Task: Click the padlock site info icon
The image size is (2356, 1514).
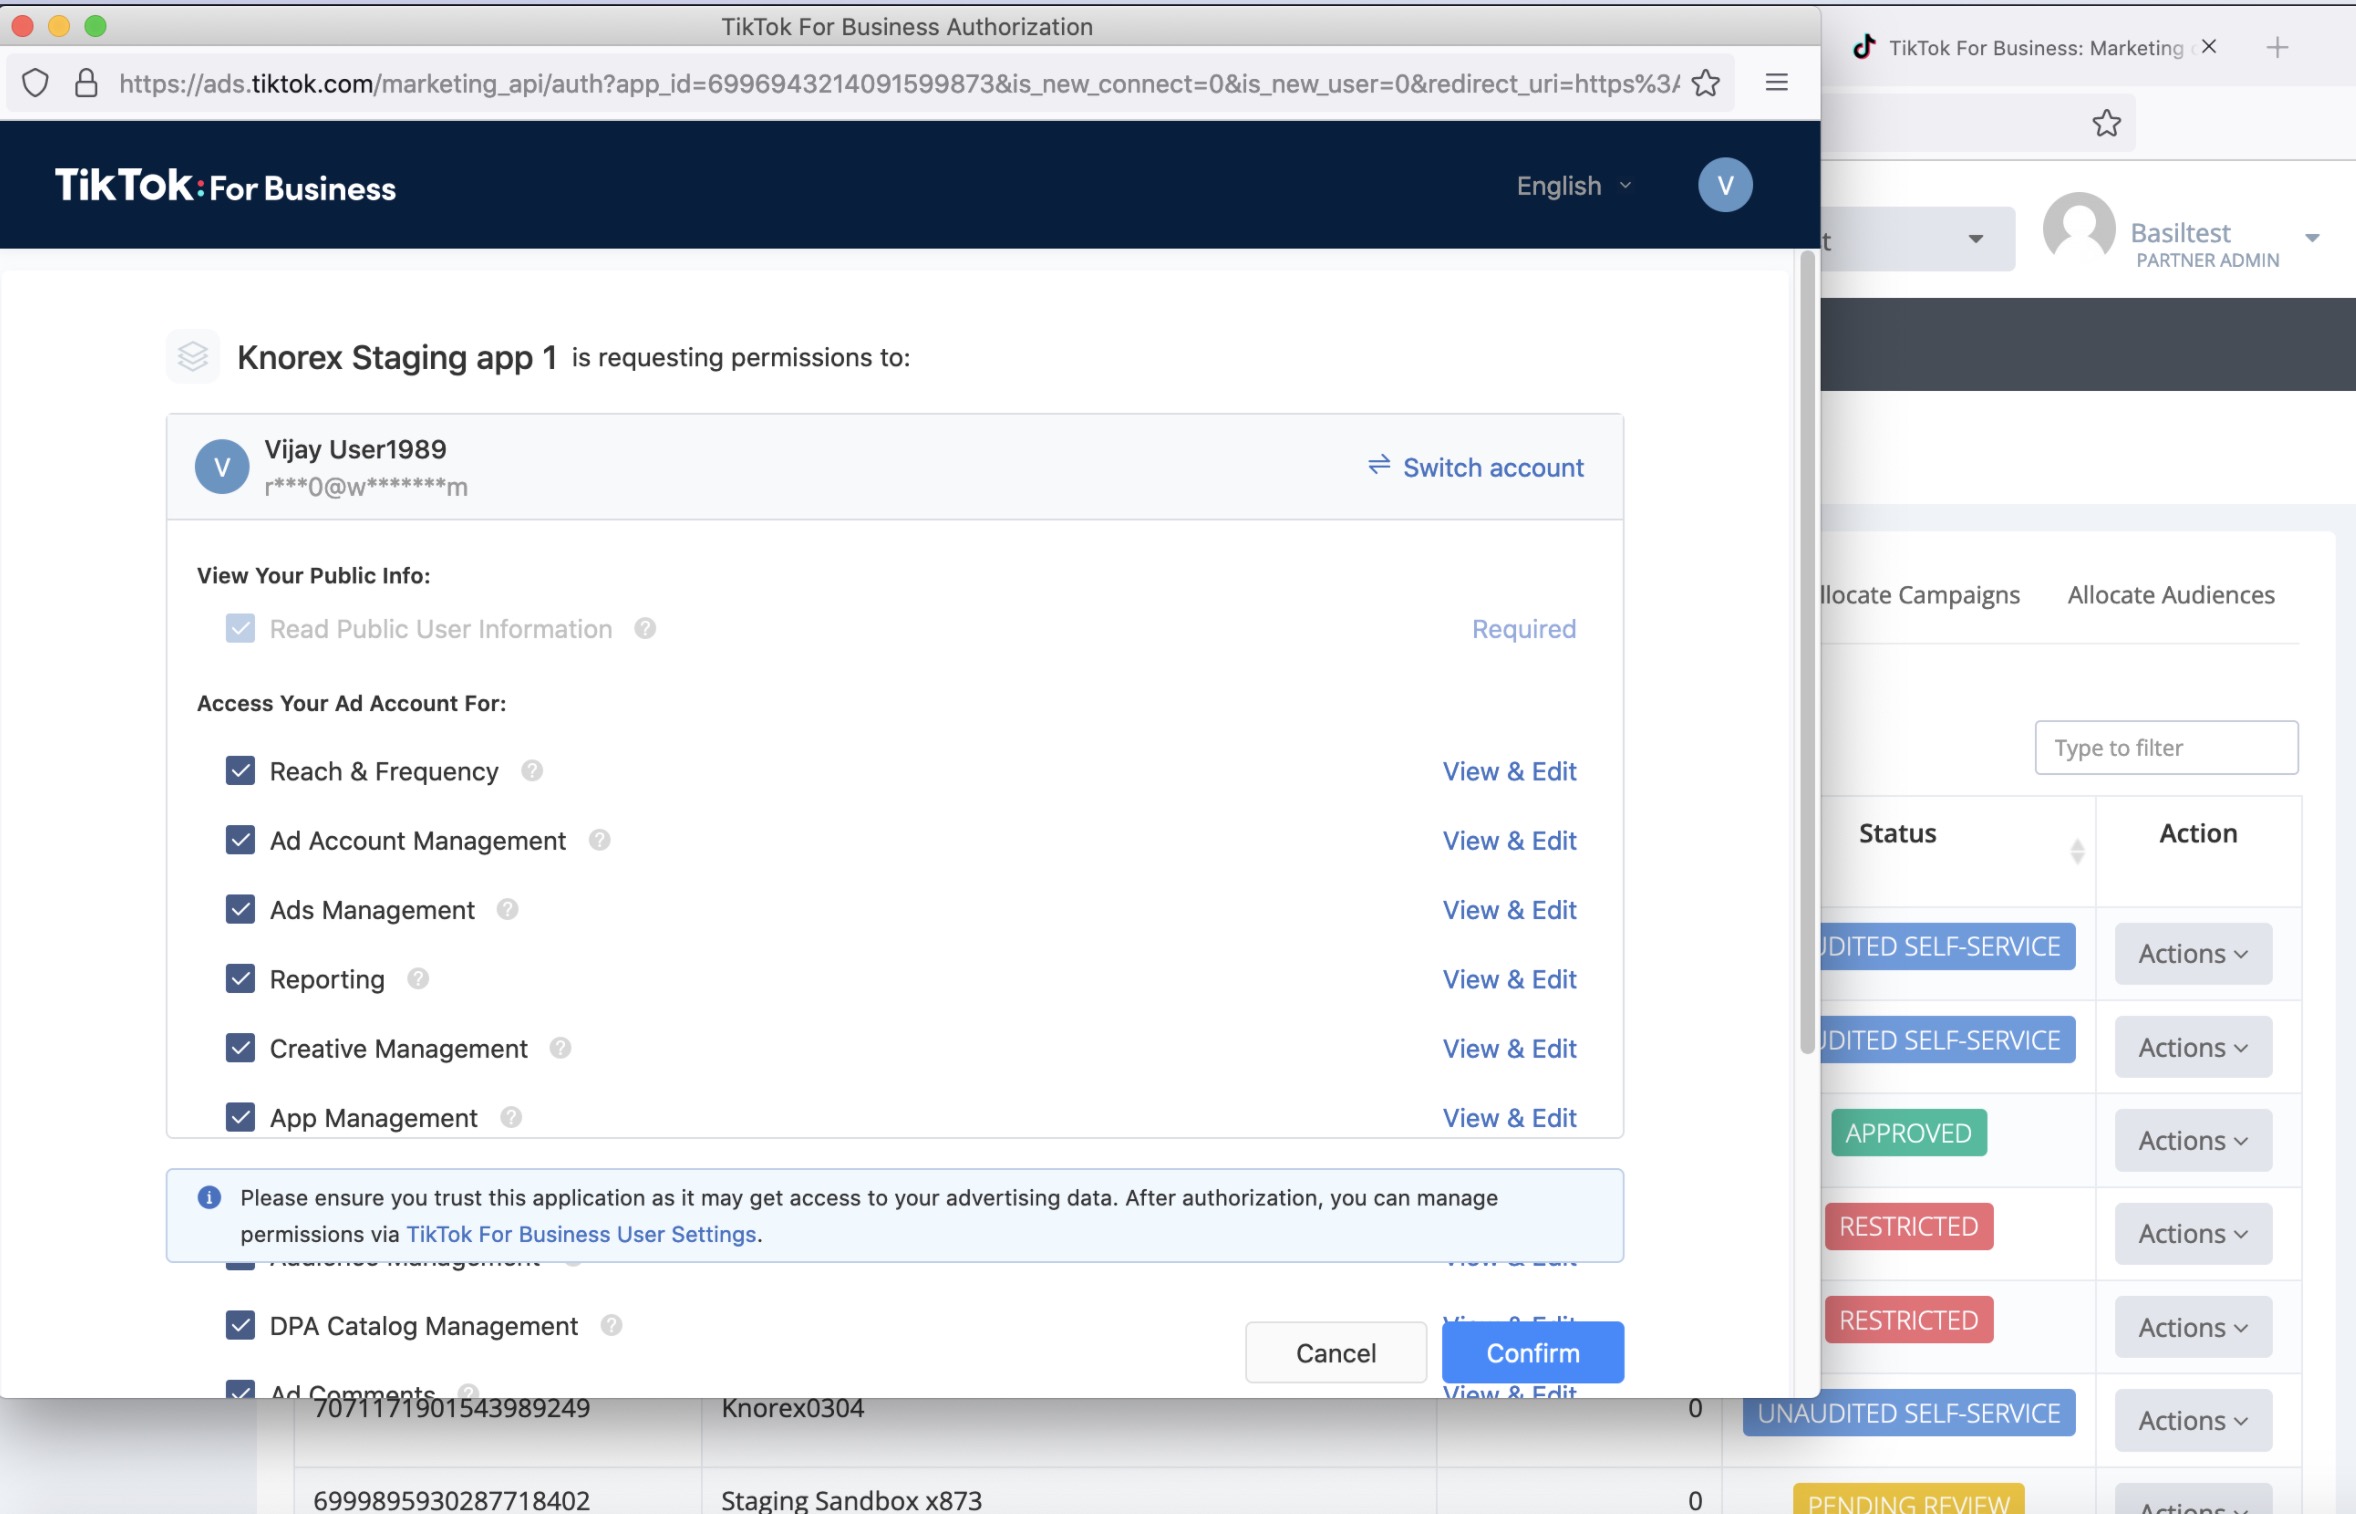Action: (x=87, y=83)
